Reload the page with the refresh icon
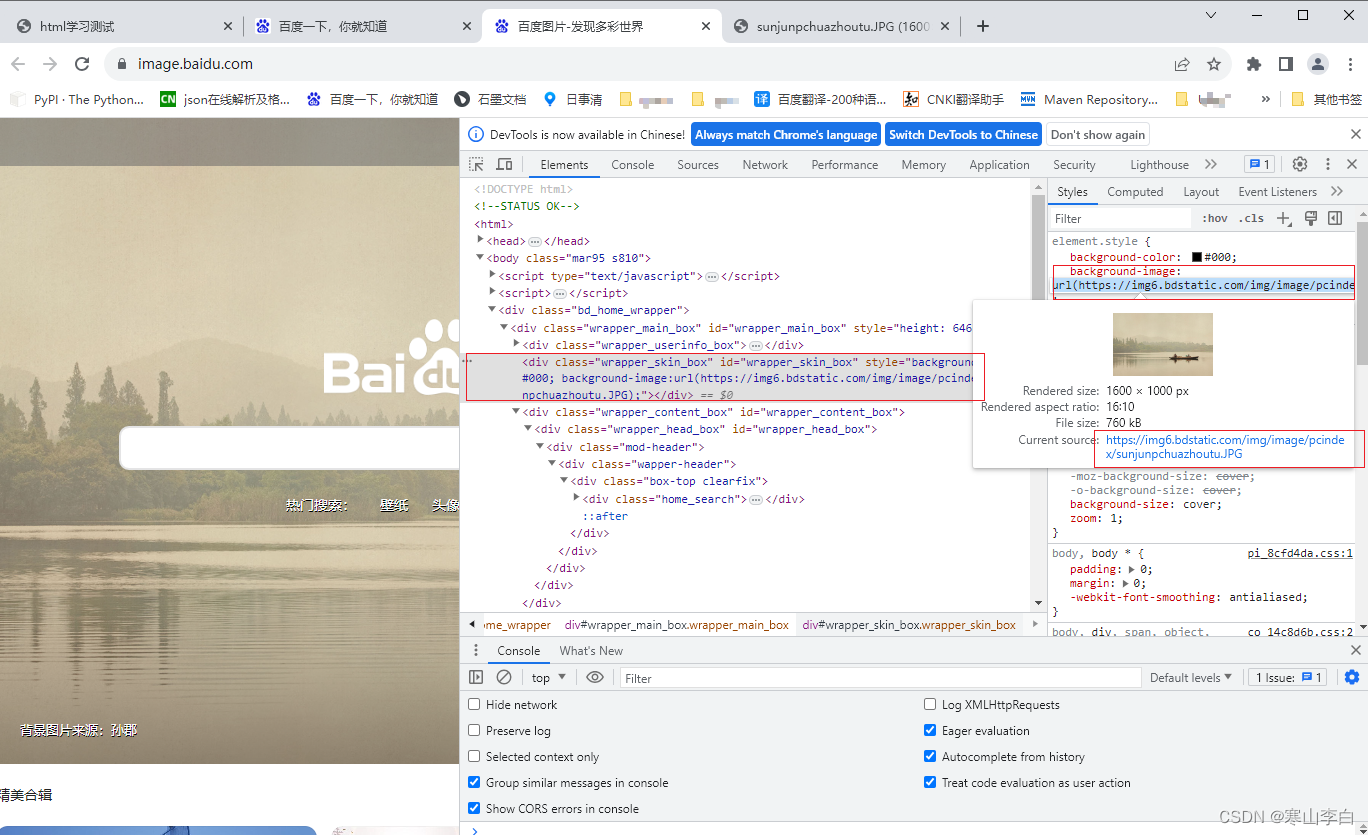This screenshot has height=835, width=1368. [82, 64]
